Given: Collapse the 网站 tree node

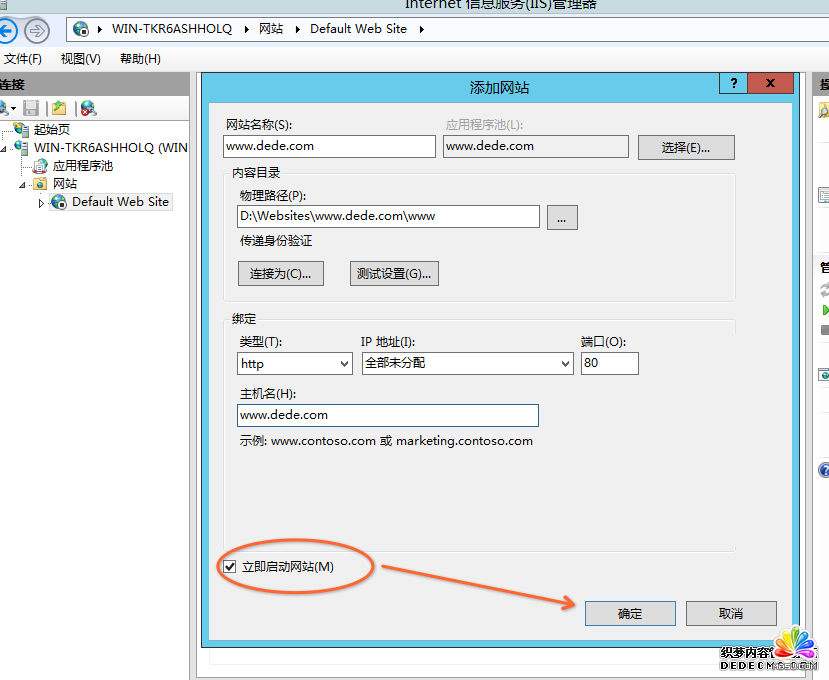Looking at the screenshot, I should (23, 185).
